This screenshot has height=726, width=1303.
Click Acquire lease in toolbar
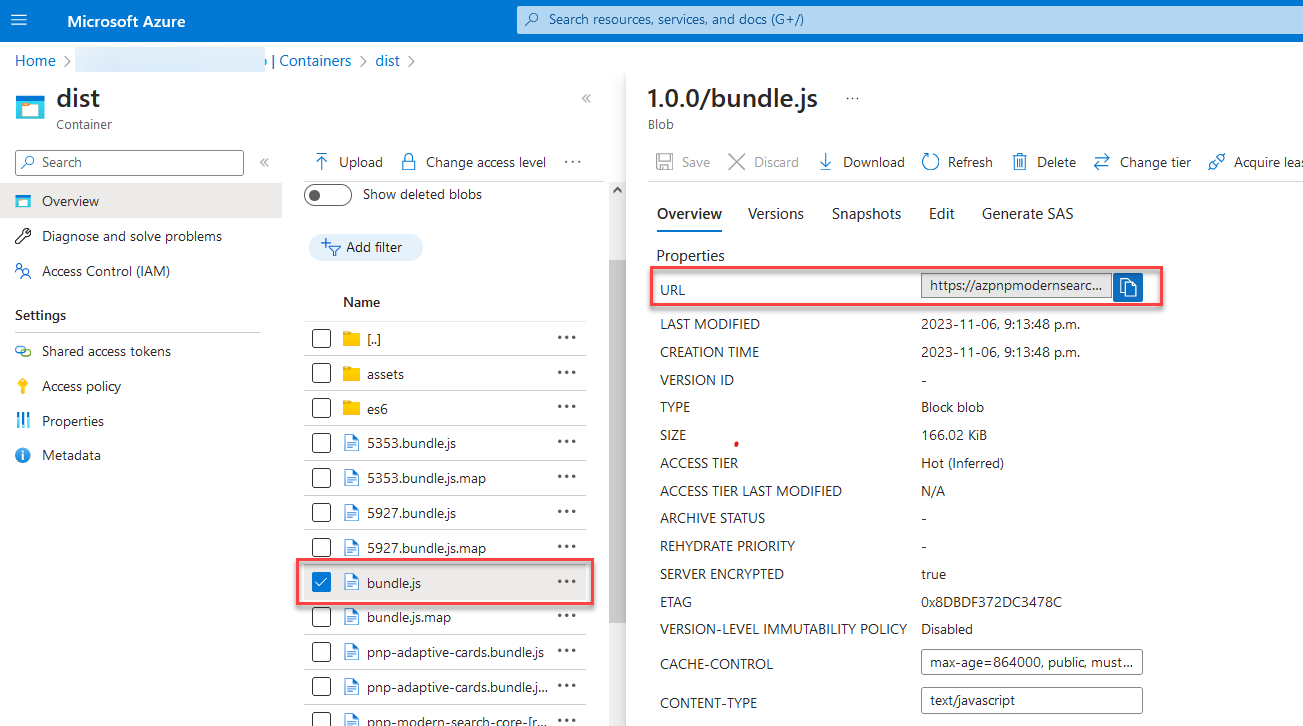pyautogui.click(x=1256, y=162)
